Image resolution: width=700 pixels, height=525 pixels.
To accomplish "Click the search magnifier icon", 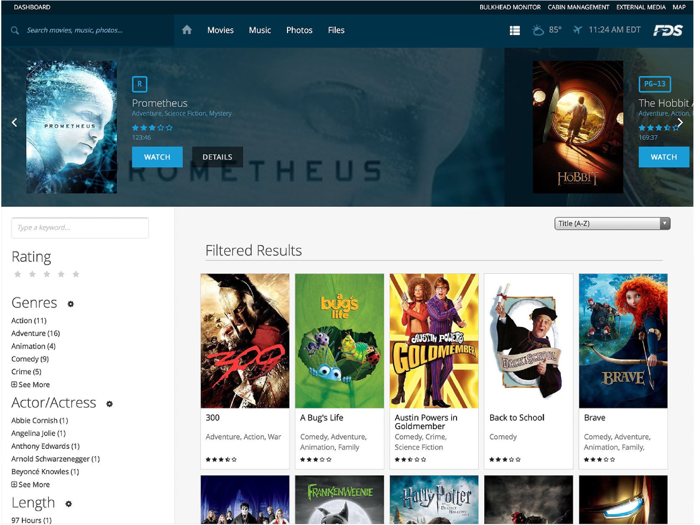I will pos(15,30).
